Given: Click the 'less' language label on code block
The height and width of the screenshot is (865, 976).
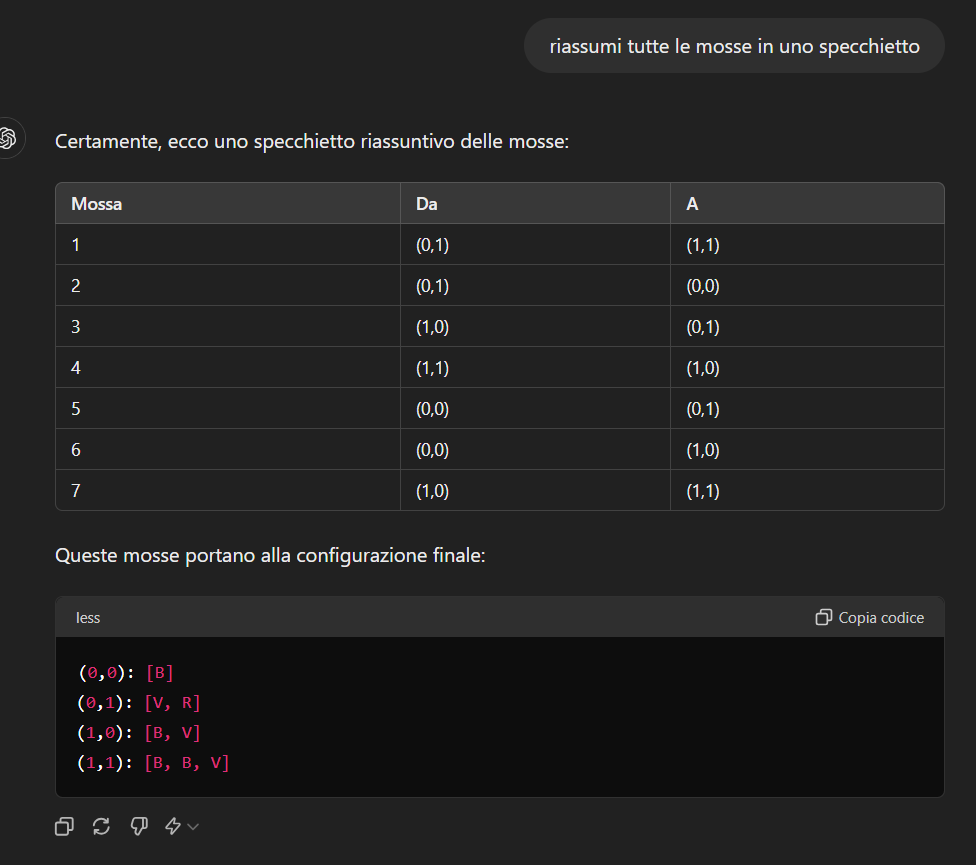Looking at the screenshot, I should tap(88, 618).
